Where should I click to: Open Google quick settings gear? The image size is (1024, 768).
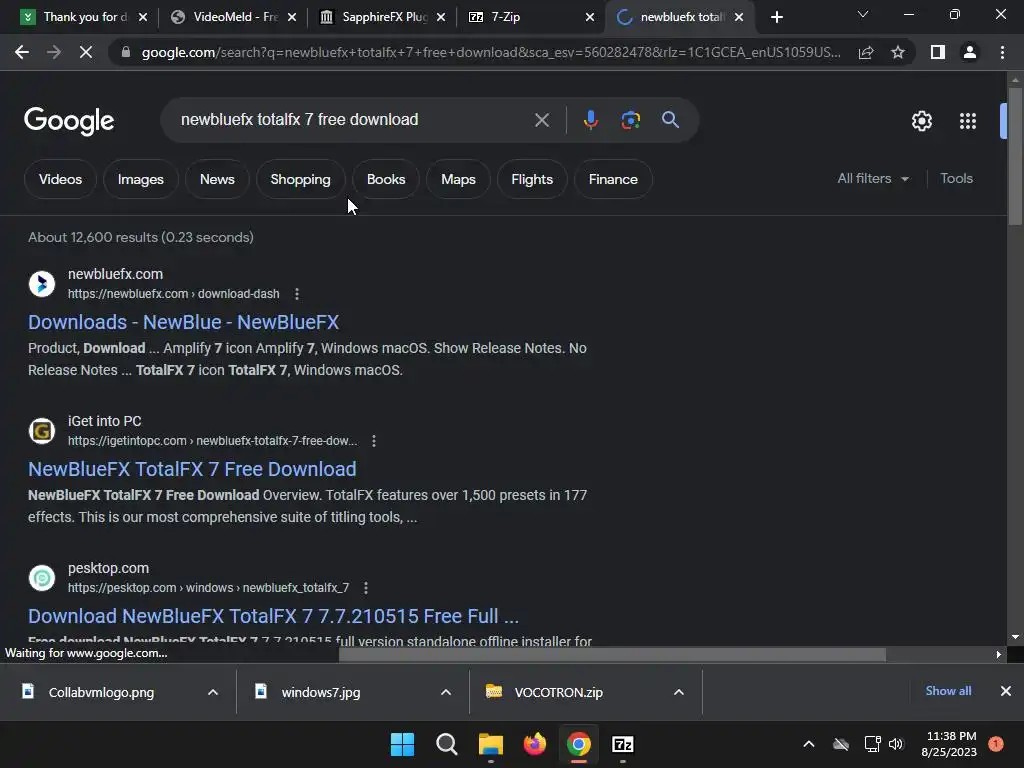tap(921, 121)
